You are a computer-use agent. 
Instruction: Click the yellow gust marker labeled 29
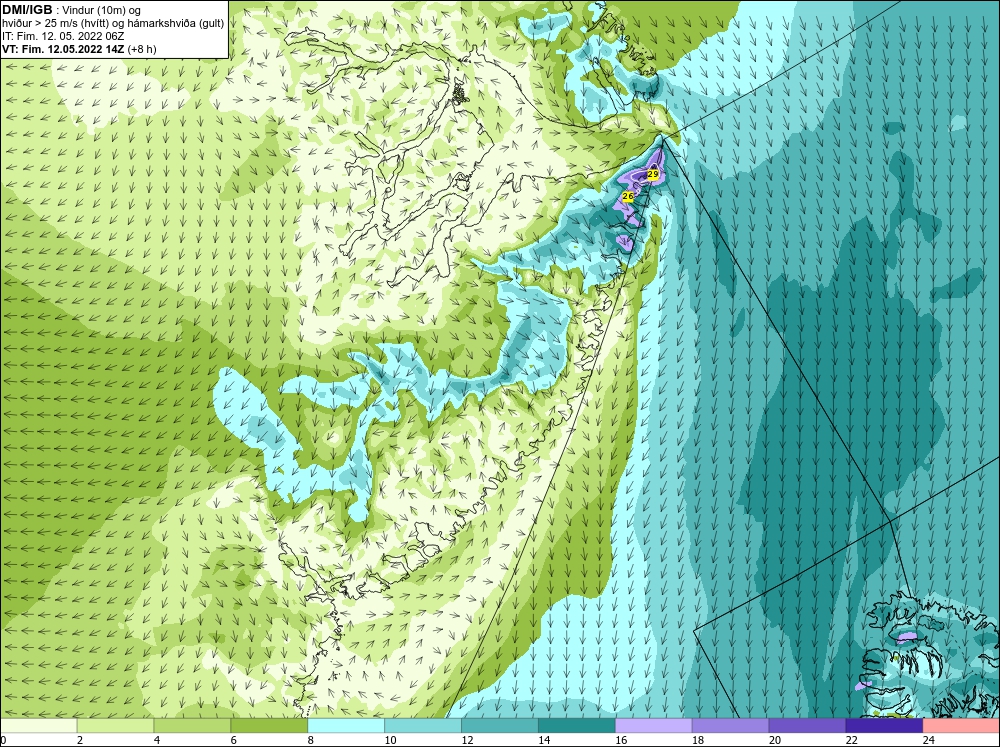pos(652,174)
